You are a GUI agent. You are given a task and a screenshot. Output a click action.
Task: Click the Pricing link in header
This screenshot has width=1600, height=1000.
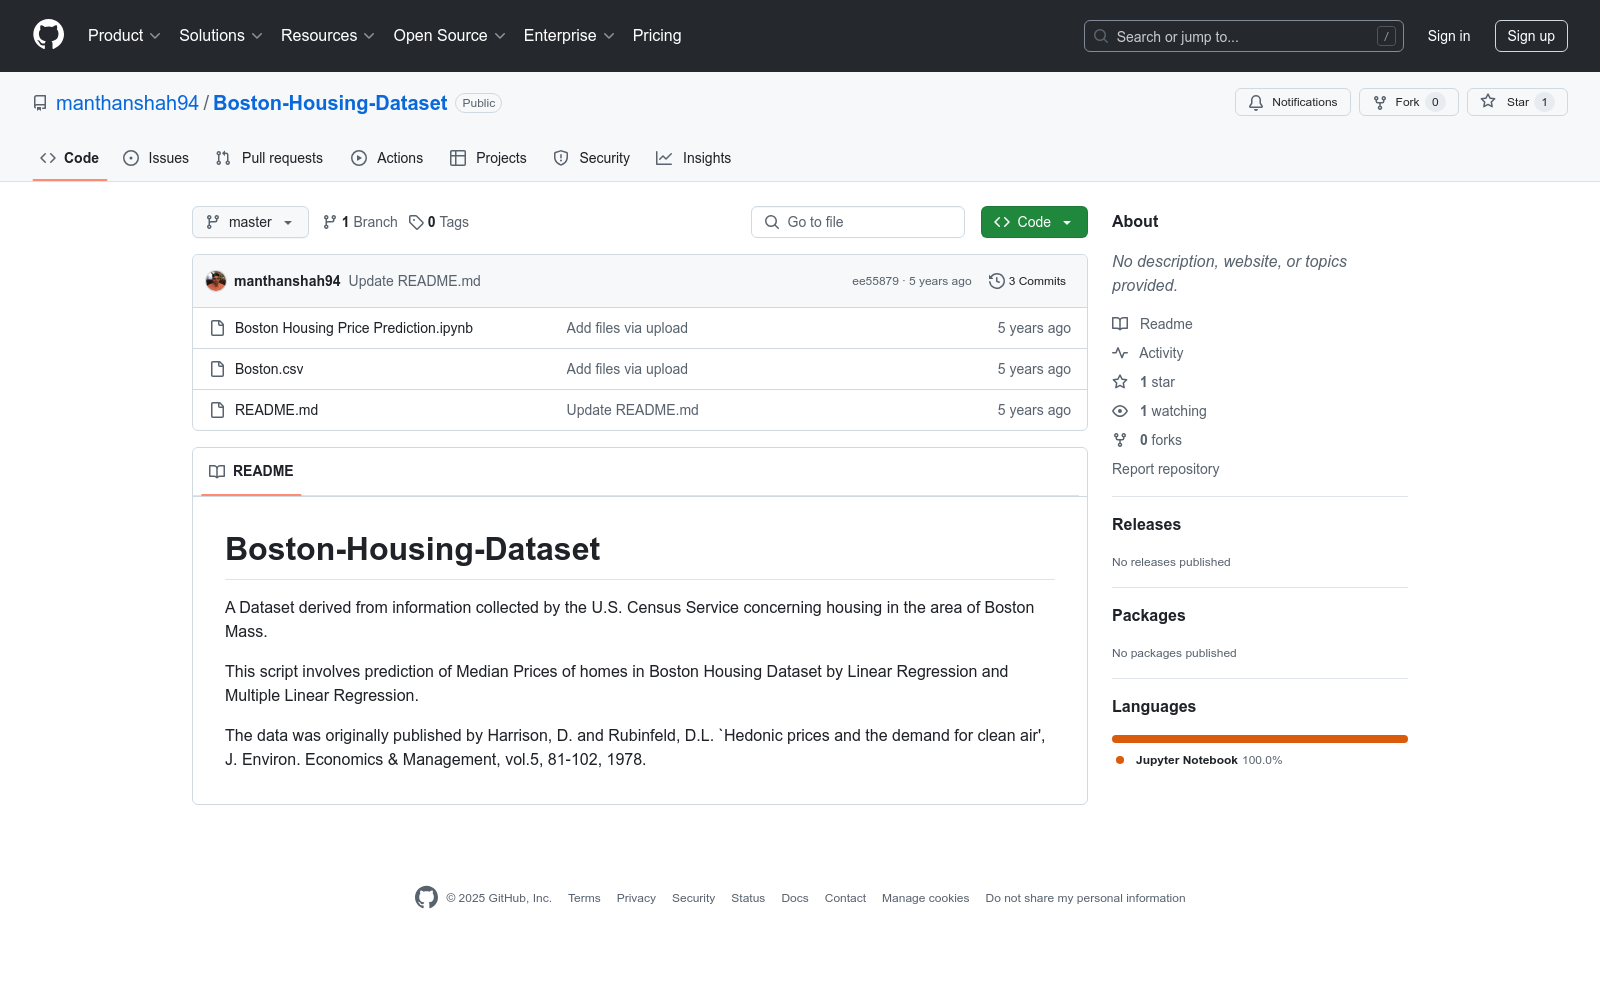click(x=657, y=35)
